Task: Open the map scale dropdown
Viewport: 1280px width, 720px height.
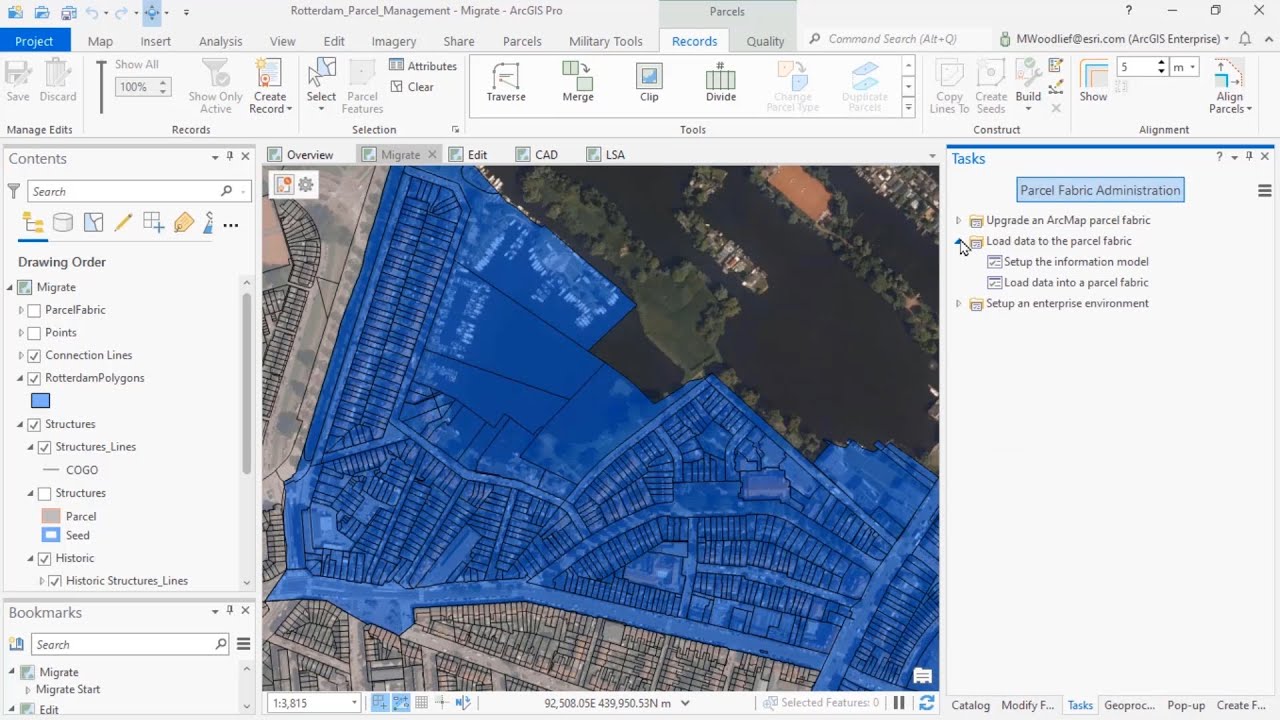Action: click(354, 703)
